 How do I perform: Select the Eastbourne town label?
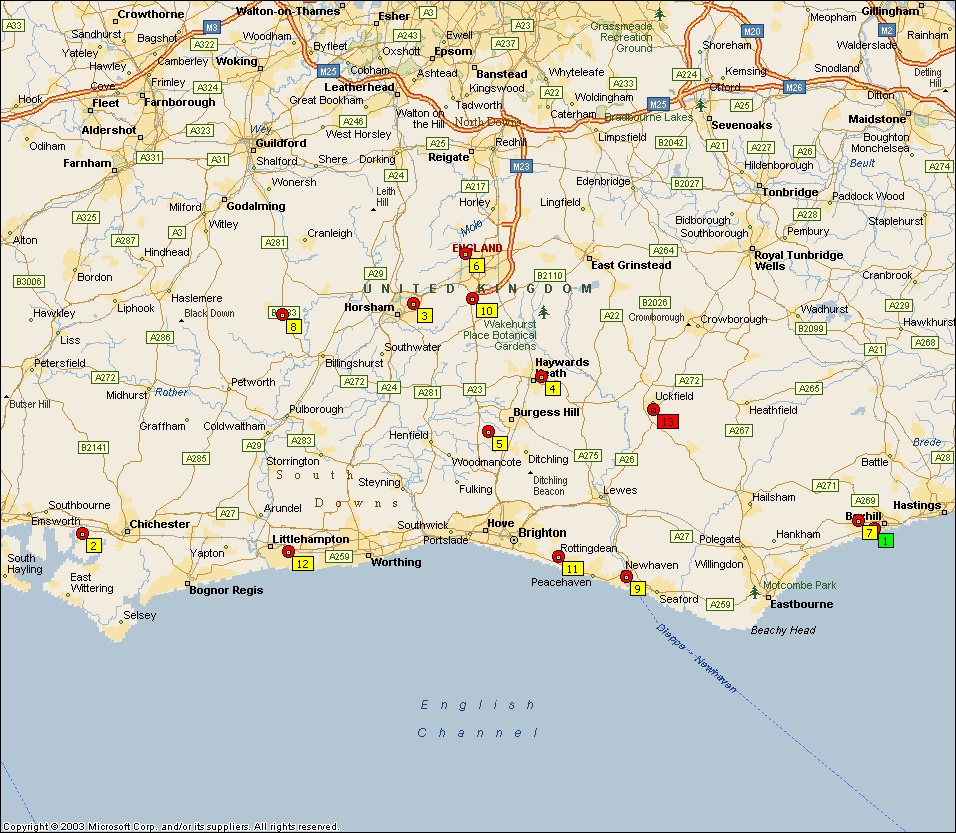pos(801,604)
